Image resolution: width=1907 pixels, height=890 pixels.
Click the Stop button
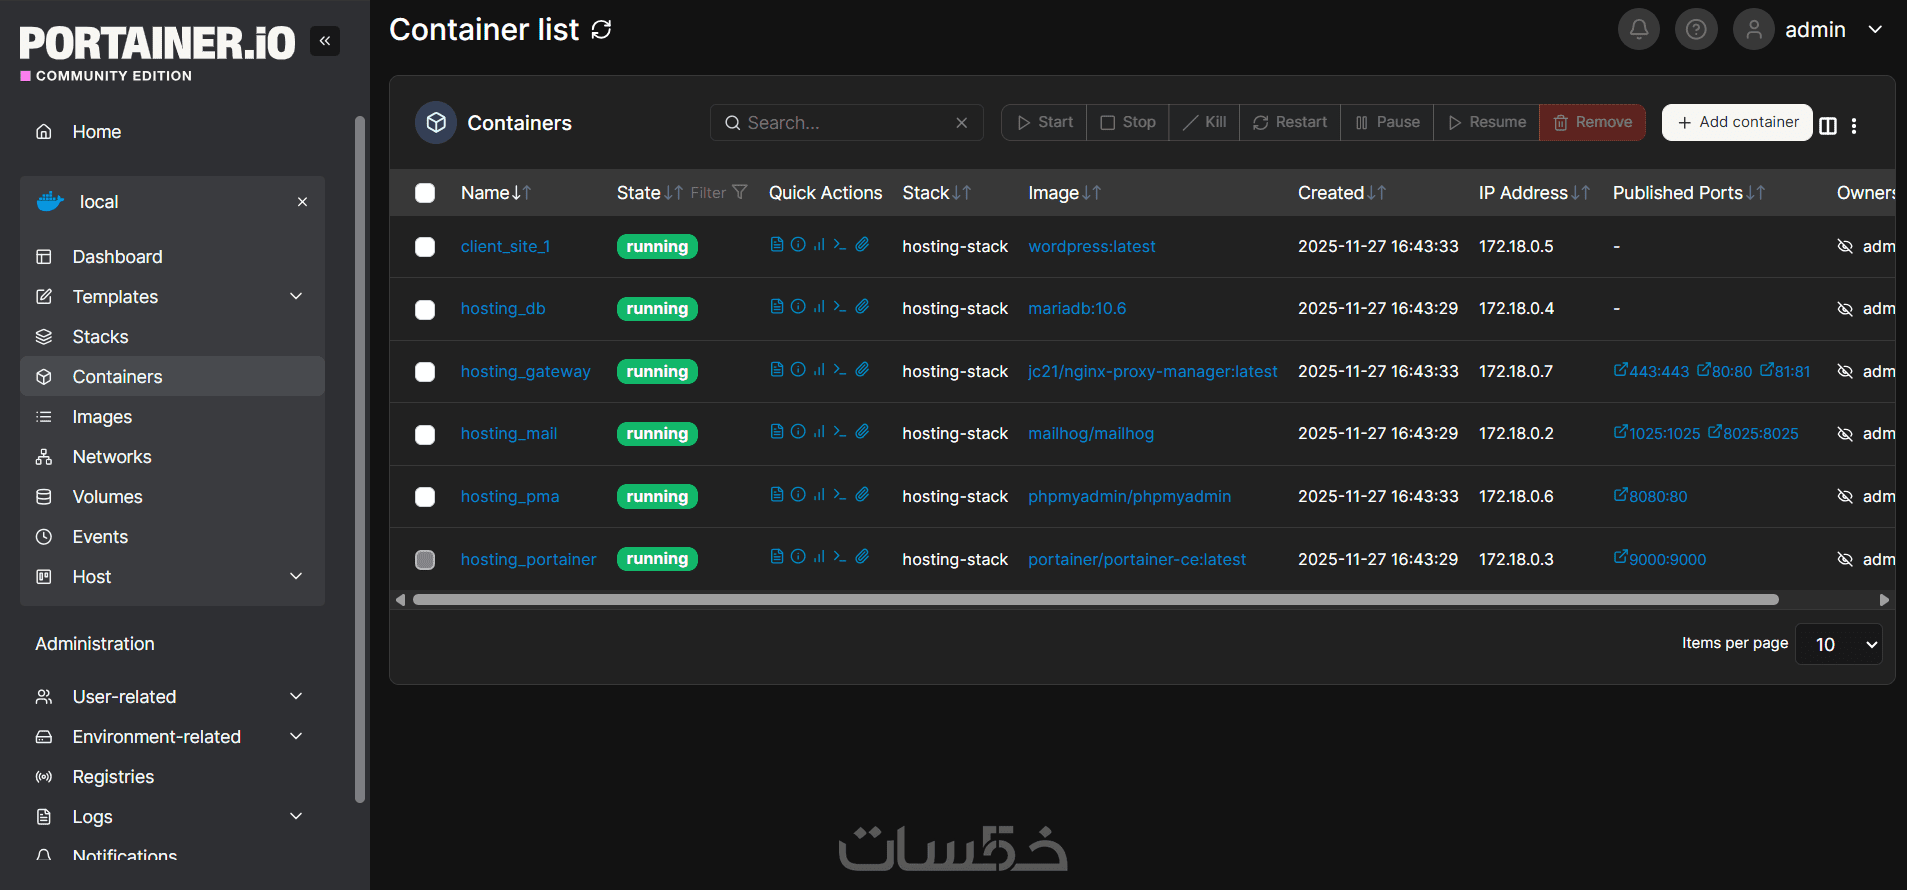pyautogui.click(x=1128, y=122)
